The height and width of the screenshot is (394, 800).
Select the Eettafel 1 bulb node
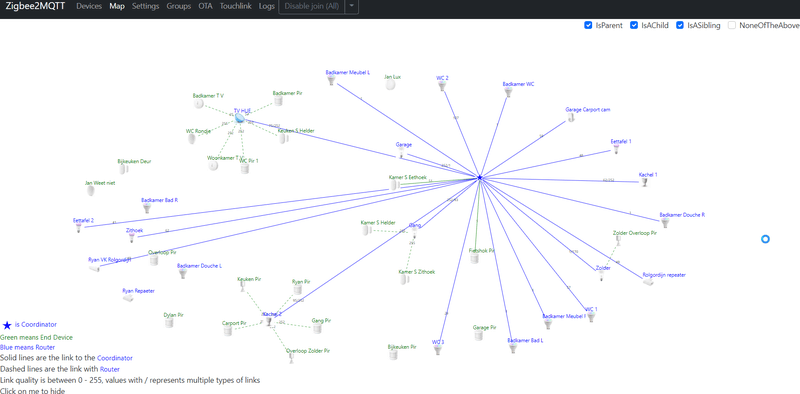[616, 150]
